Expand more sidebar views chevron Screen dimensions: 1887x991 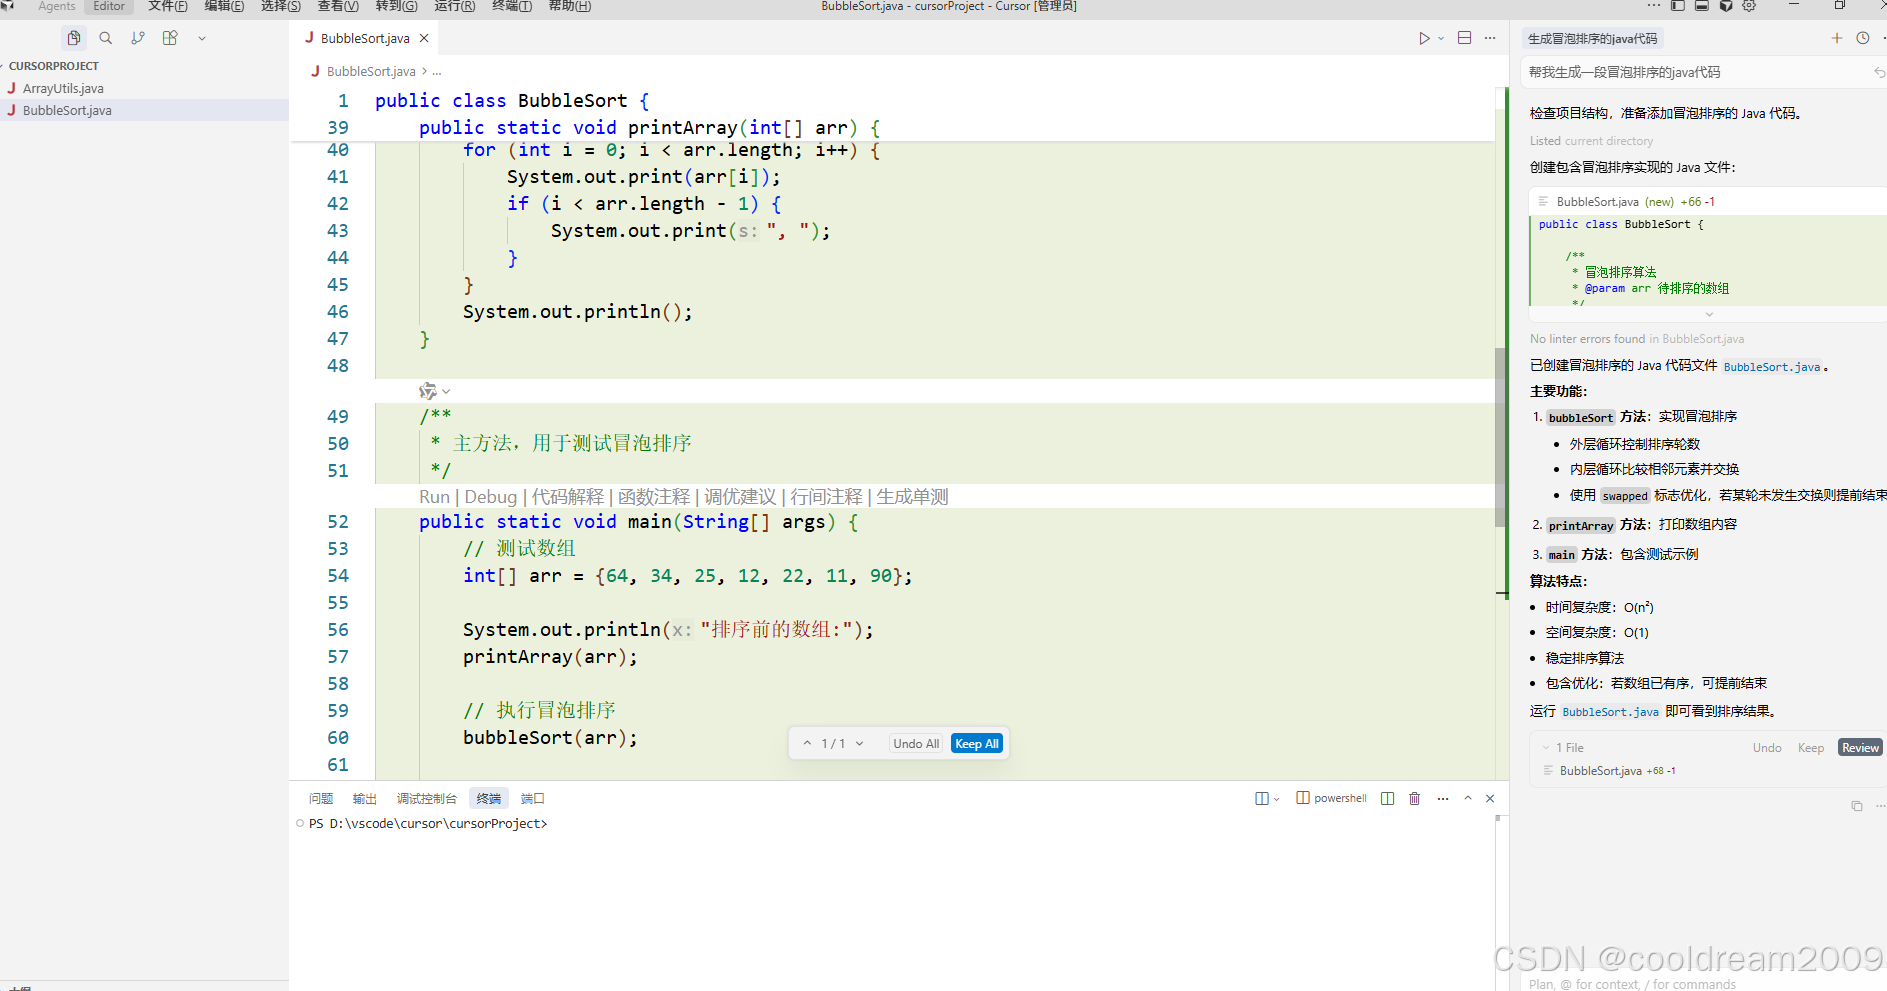coord(202,38)
